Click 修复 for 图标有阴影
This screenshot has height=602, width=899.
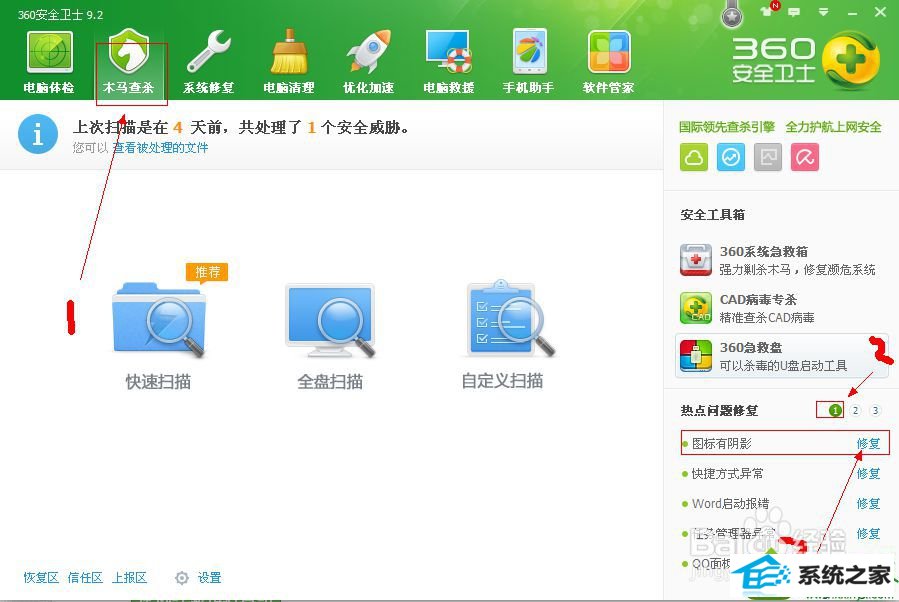(868, 443)
